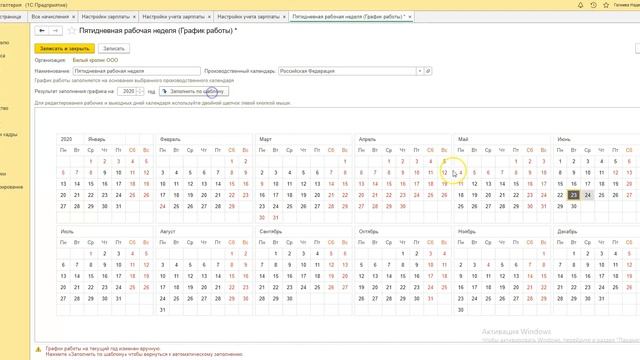This screenshot has width=640, height=360.
Task: Select December 9 in the calendar
Action: (x=588, y=265)
